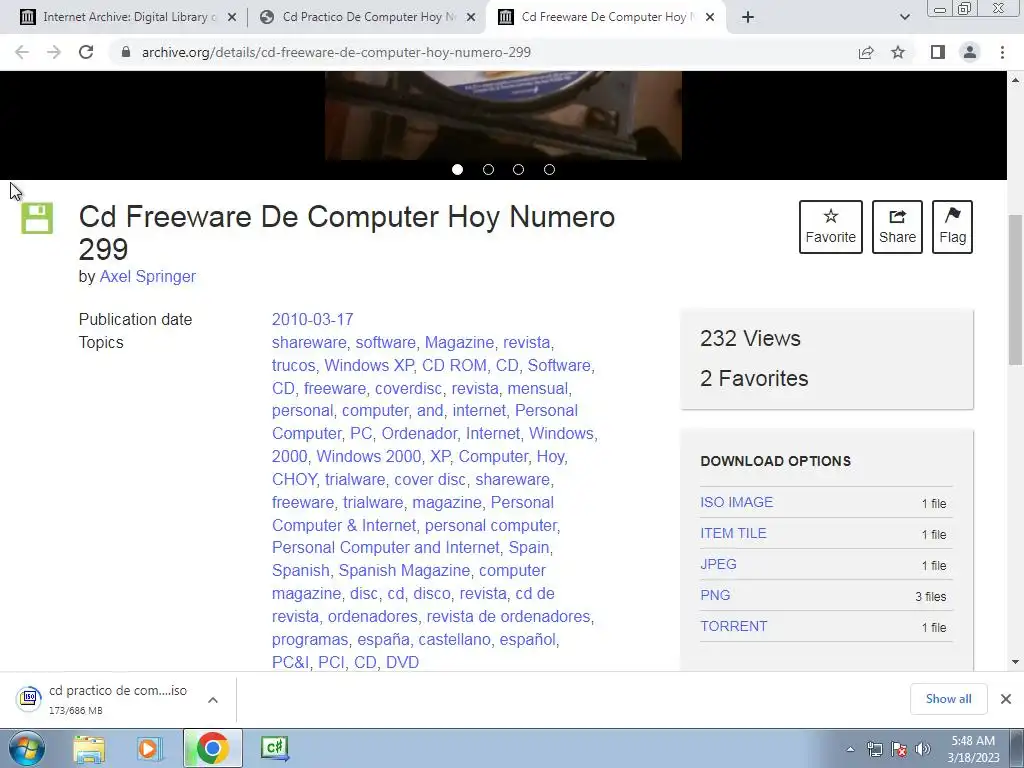The width and height of the screenshot is (1024, 768).
Task: Open the Spanish Magazine topic link
Action: click(404, 570)
